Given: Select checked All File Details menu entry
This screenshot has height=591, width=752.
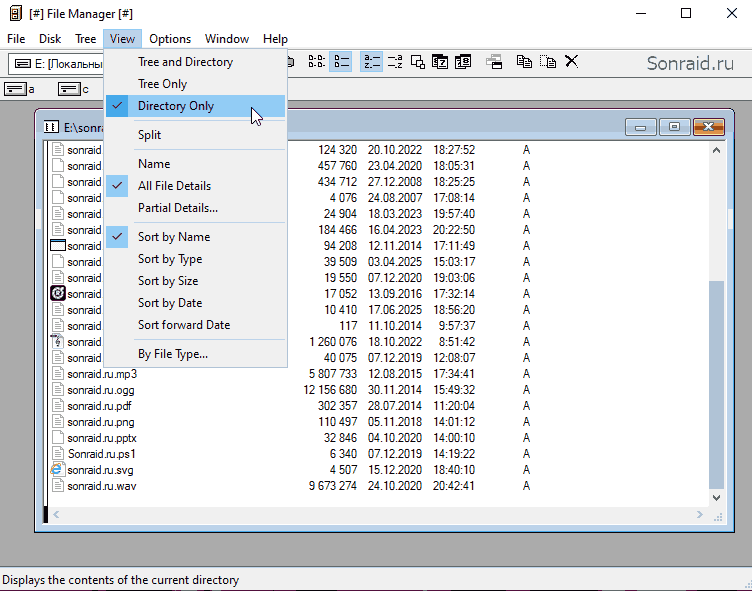Looking at the screenshot, I should point(196,186).
